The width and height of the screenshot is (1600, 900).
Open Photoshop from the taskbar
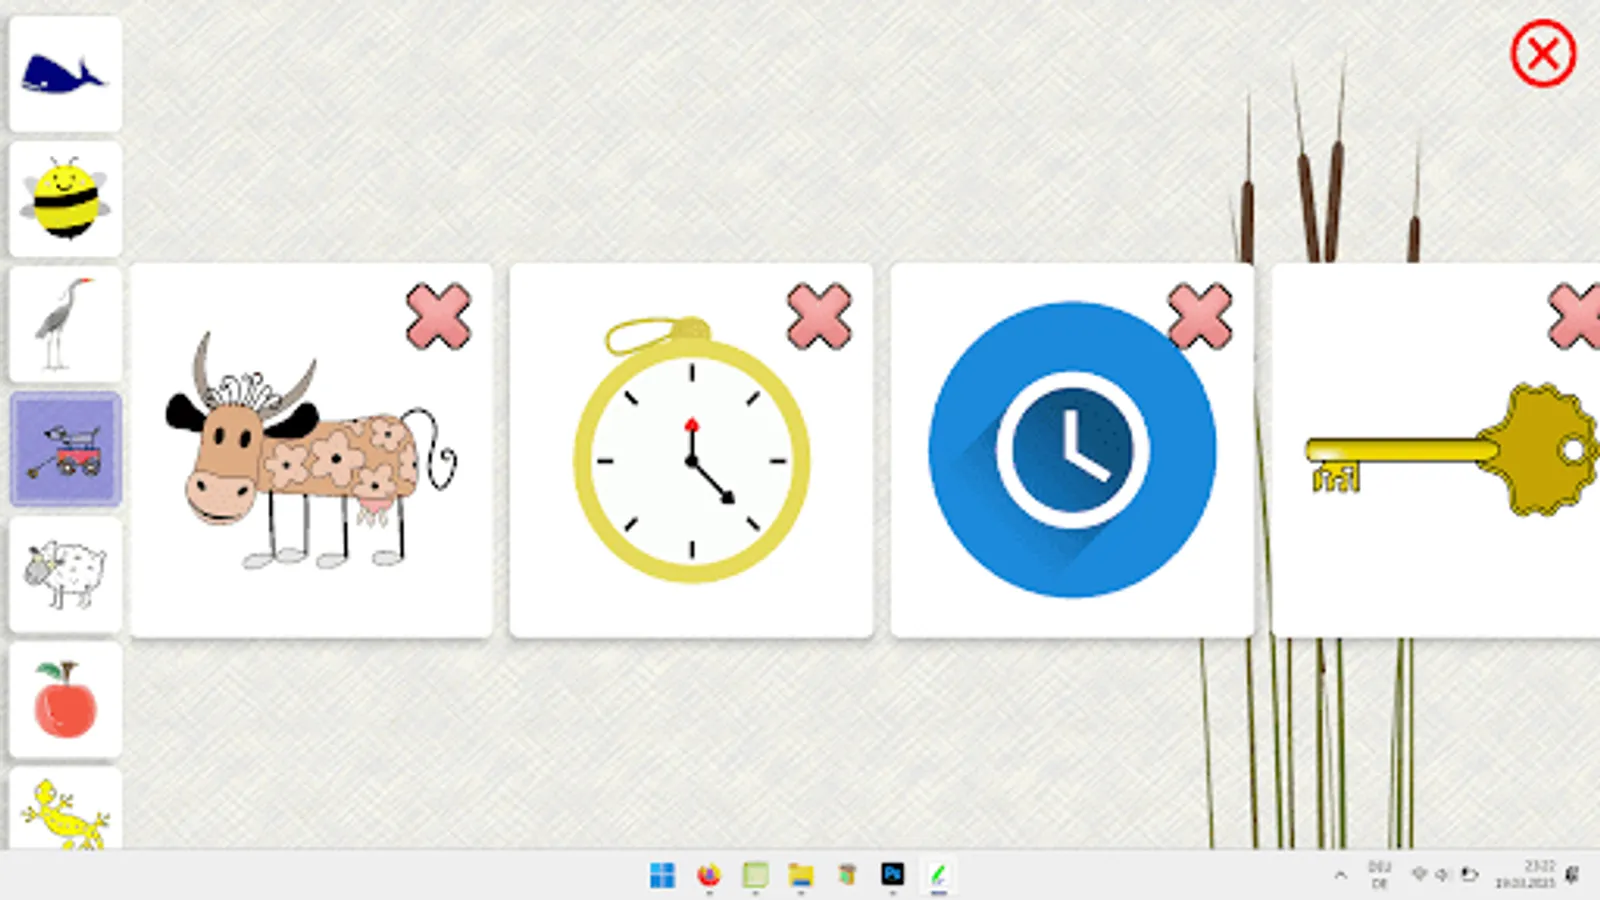pyautogui.click(x=893, y=874)
